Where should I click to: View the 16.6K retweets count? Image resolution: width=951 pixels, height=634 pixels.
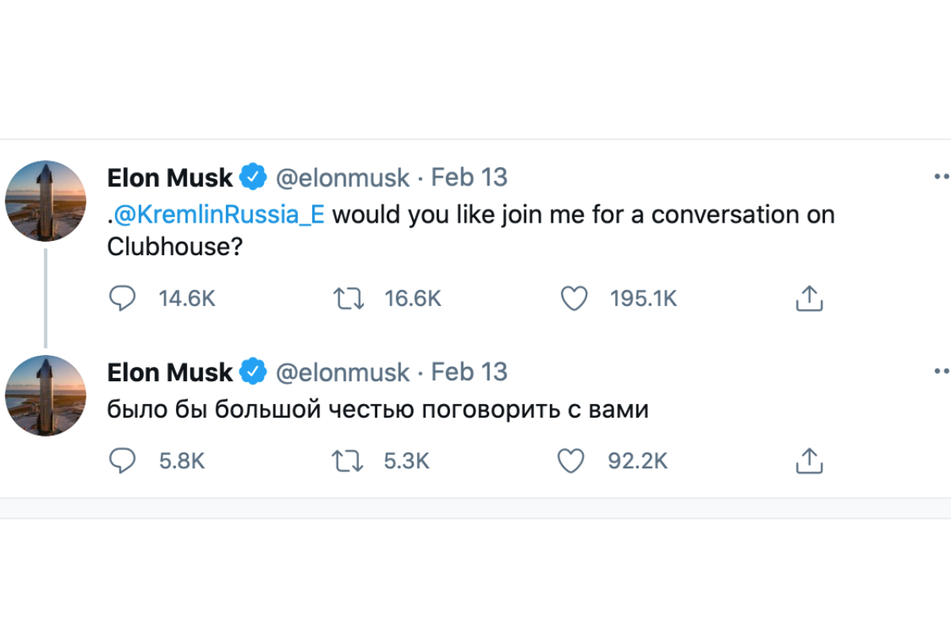(x=412, y=298)
